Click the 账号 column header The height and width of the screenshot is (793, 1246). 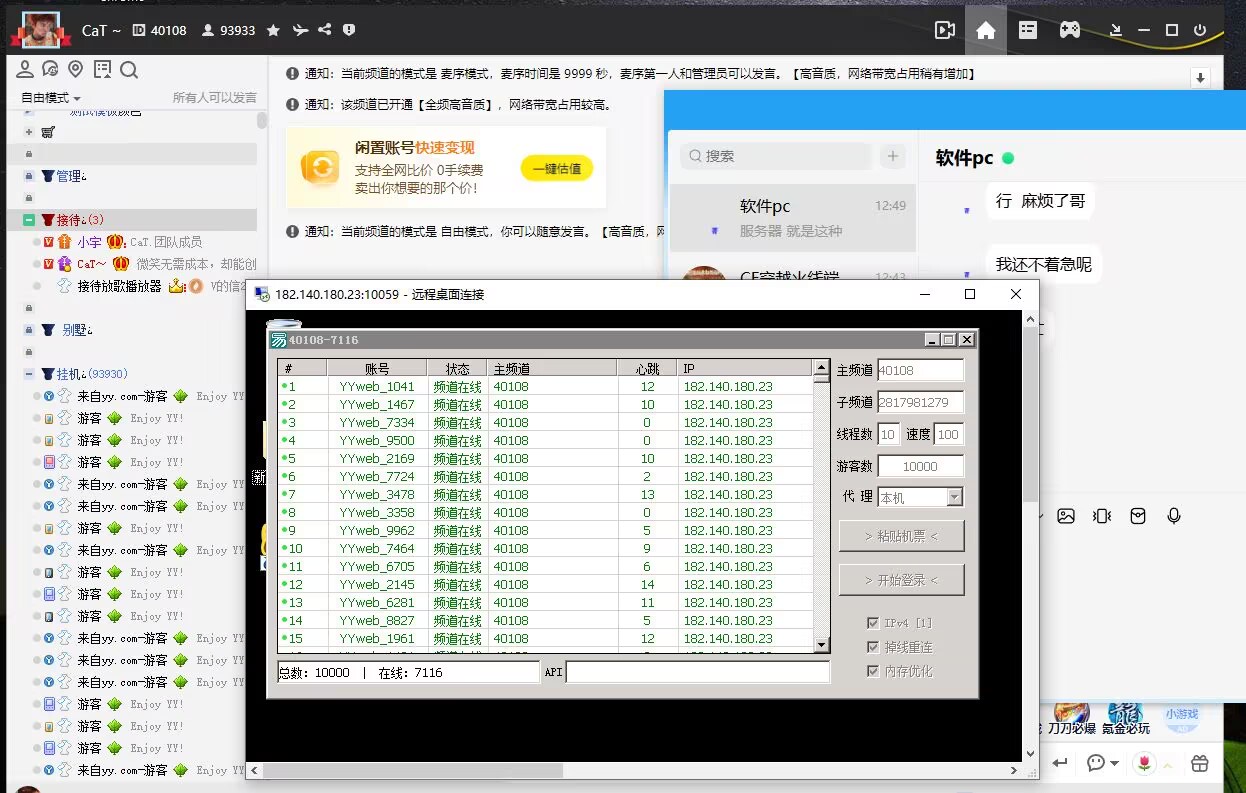377,368
